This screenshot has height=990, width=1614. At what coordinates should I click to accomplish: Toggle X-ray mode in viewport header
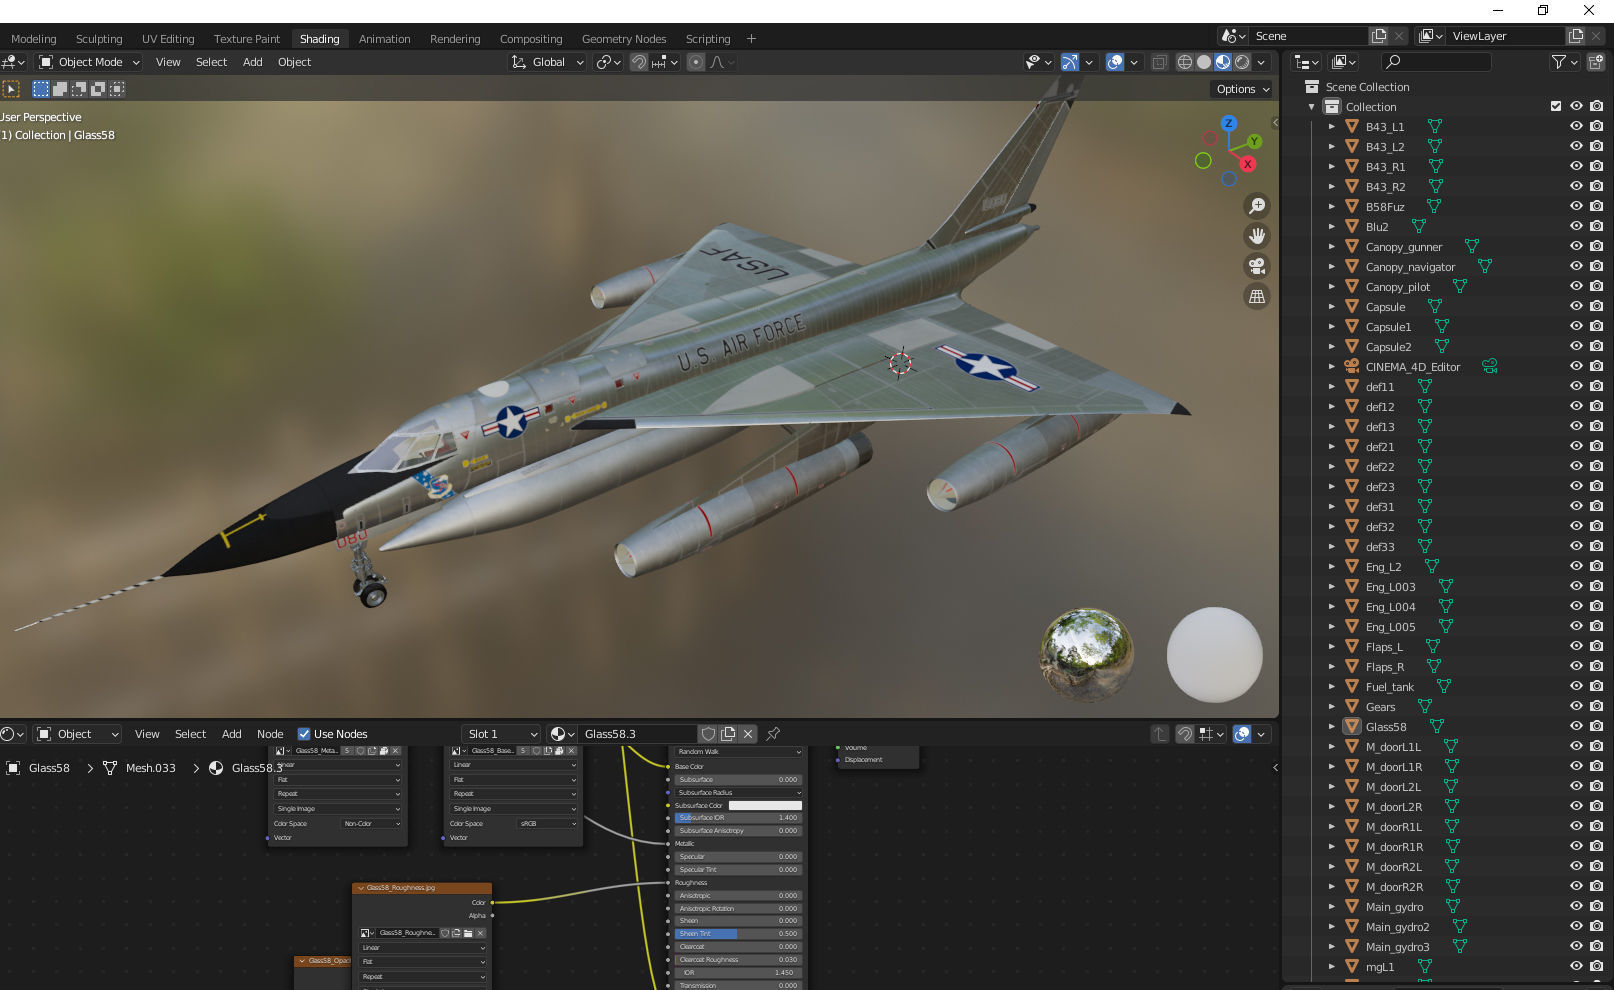tap(1159, 62)
